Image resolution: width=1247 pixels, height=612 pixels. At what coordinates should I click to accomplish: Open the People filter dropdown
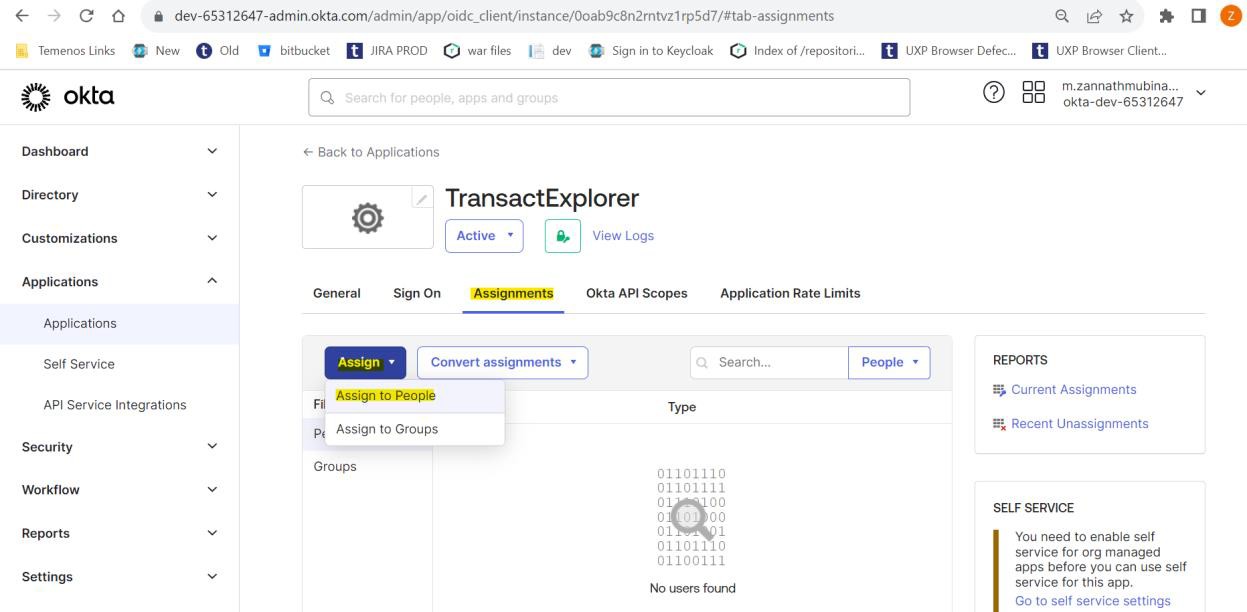click(888, 362)
